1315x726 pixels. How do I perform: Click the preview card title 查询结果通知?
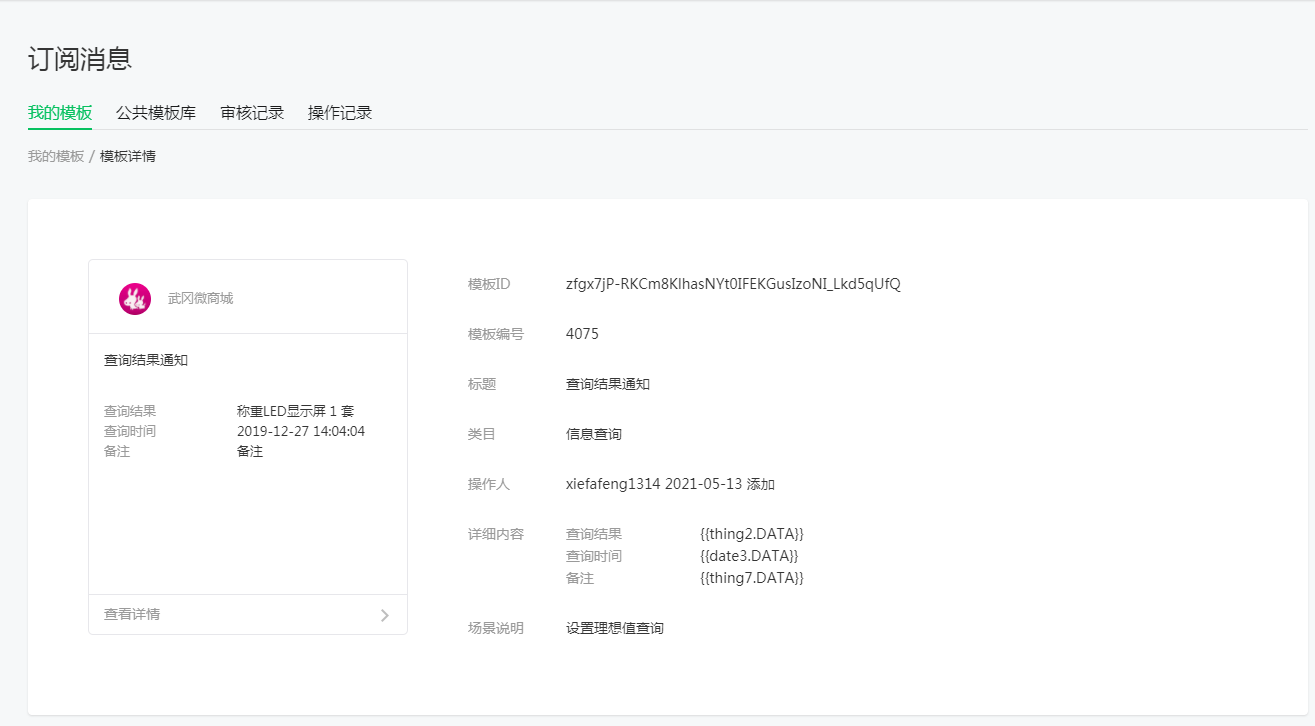coord(146,360)
